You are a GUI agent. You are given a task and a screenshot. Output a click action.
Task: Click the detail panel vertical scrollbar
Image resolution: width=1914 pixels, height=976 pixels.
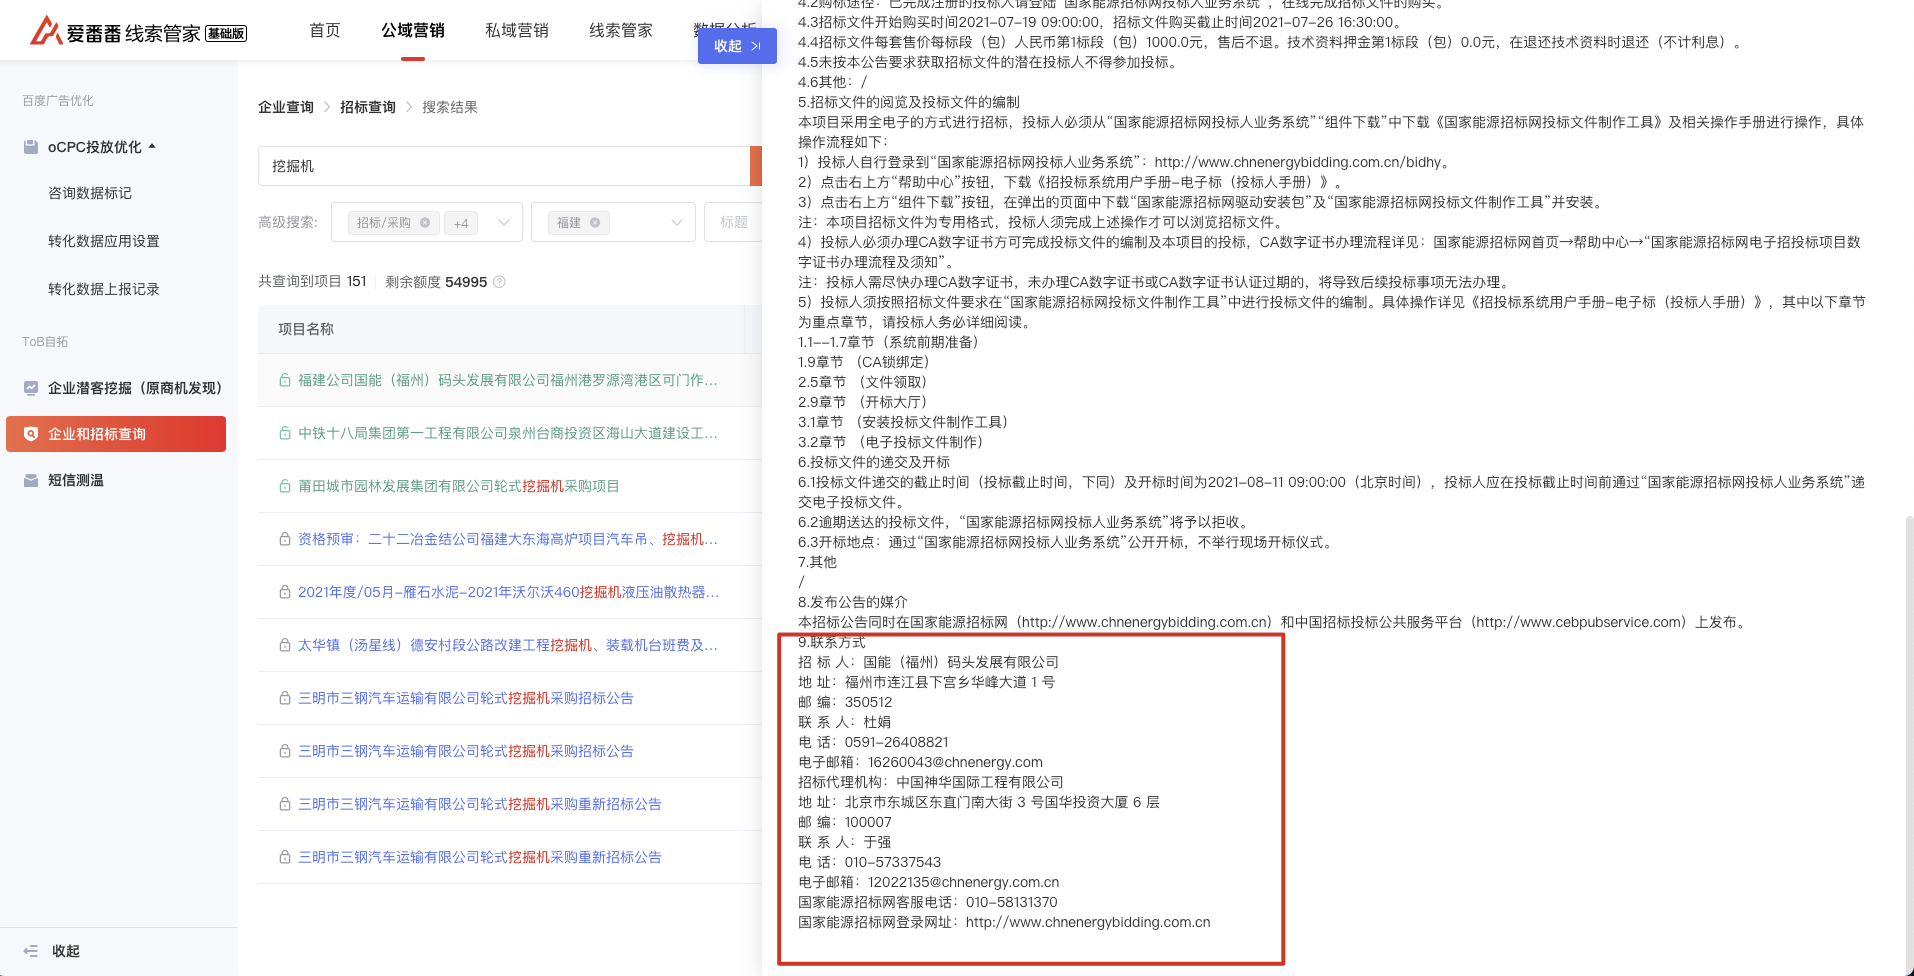point(1908,745)
